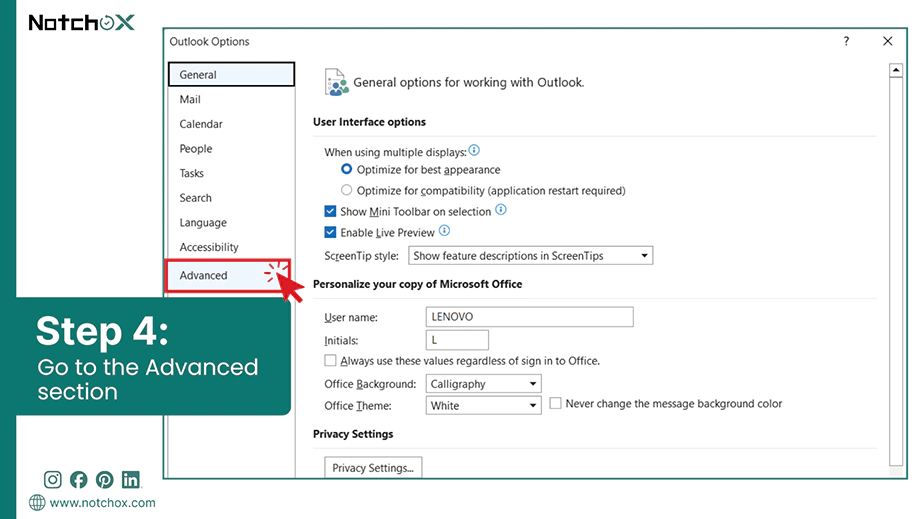The height and width of the screenshot is (519, 922).
Task: Click the NotchoX logo
Action: click(x=82, y=23)
